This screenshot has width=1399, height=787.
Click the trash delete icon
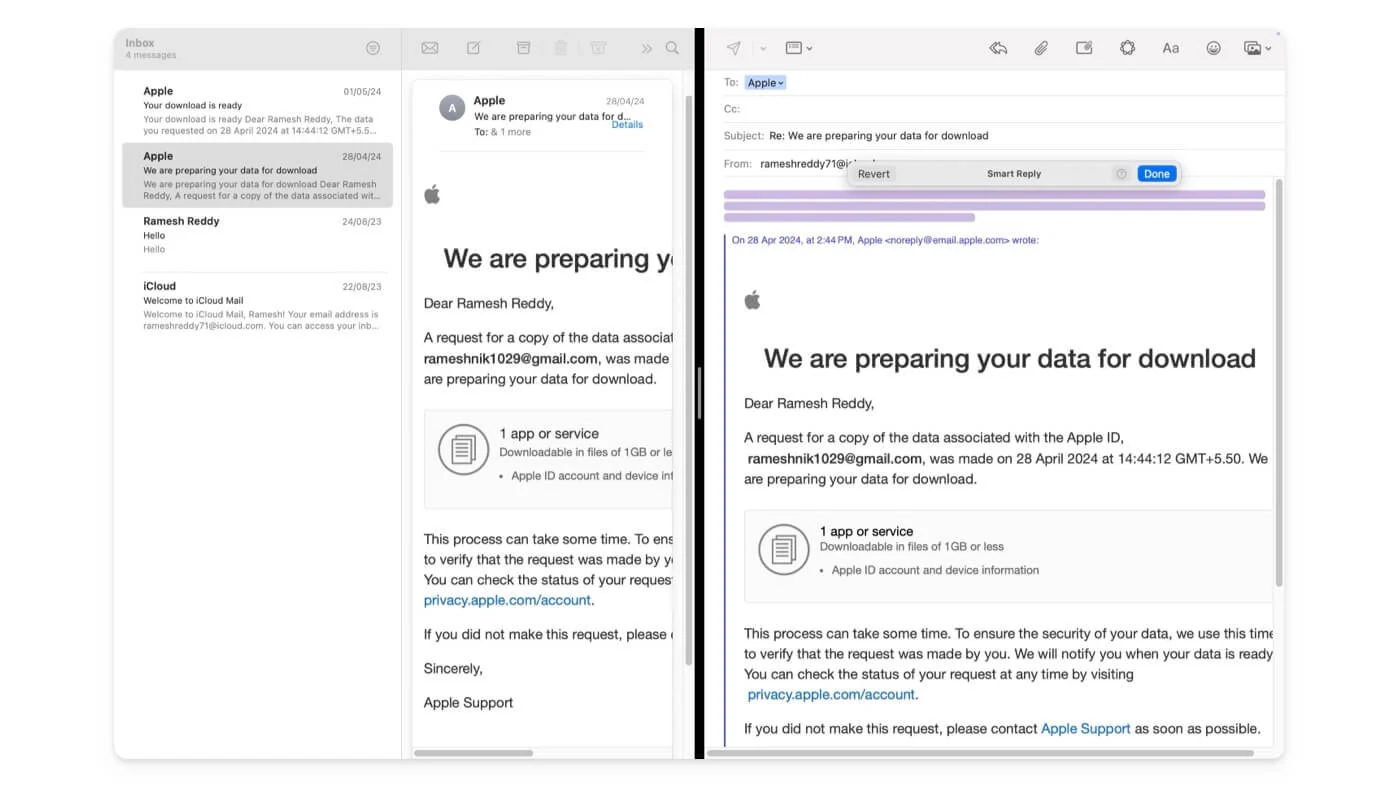[561, 48]
